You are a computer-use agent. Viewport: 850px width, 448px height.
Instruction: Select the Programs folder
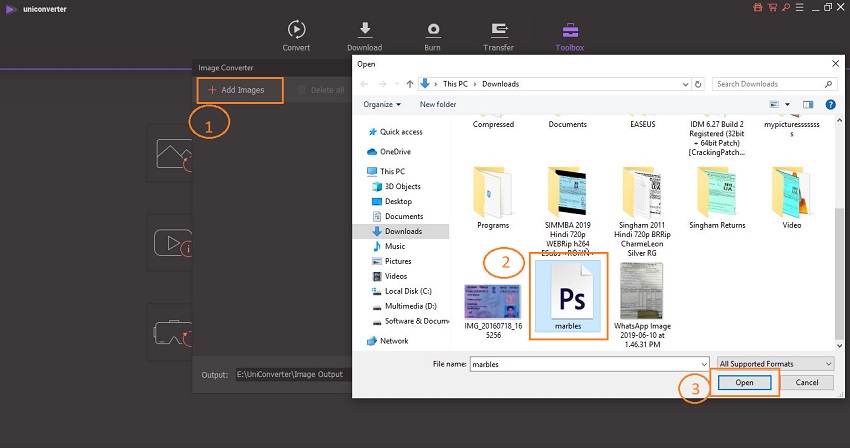click(x=493, y=197)
